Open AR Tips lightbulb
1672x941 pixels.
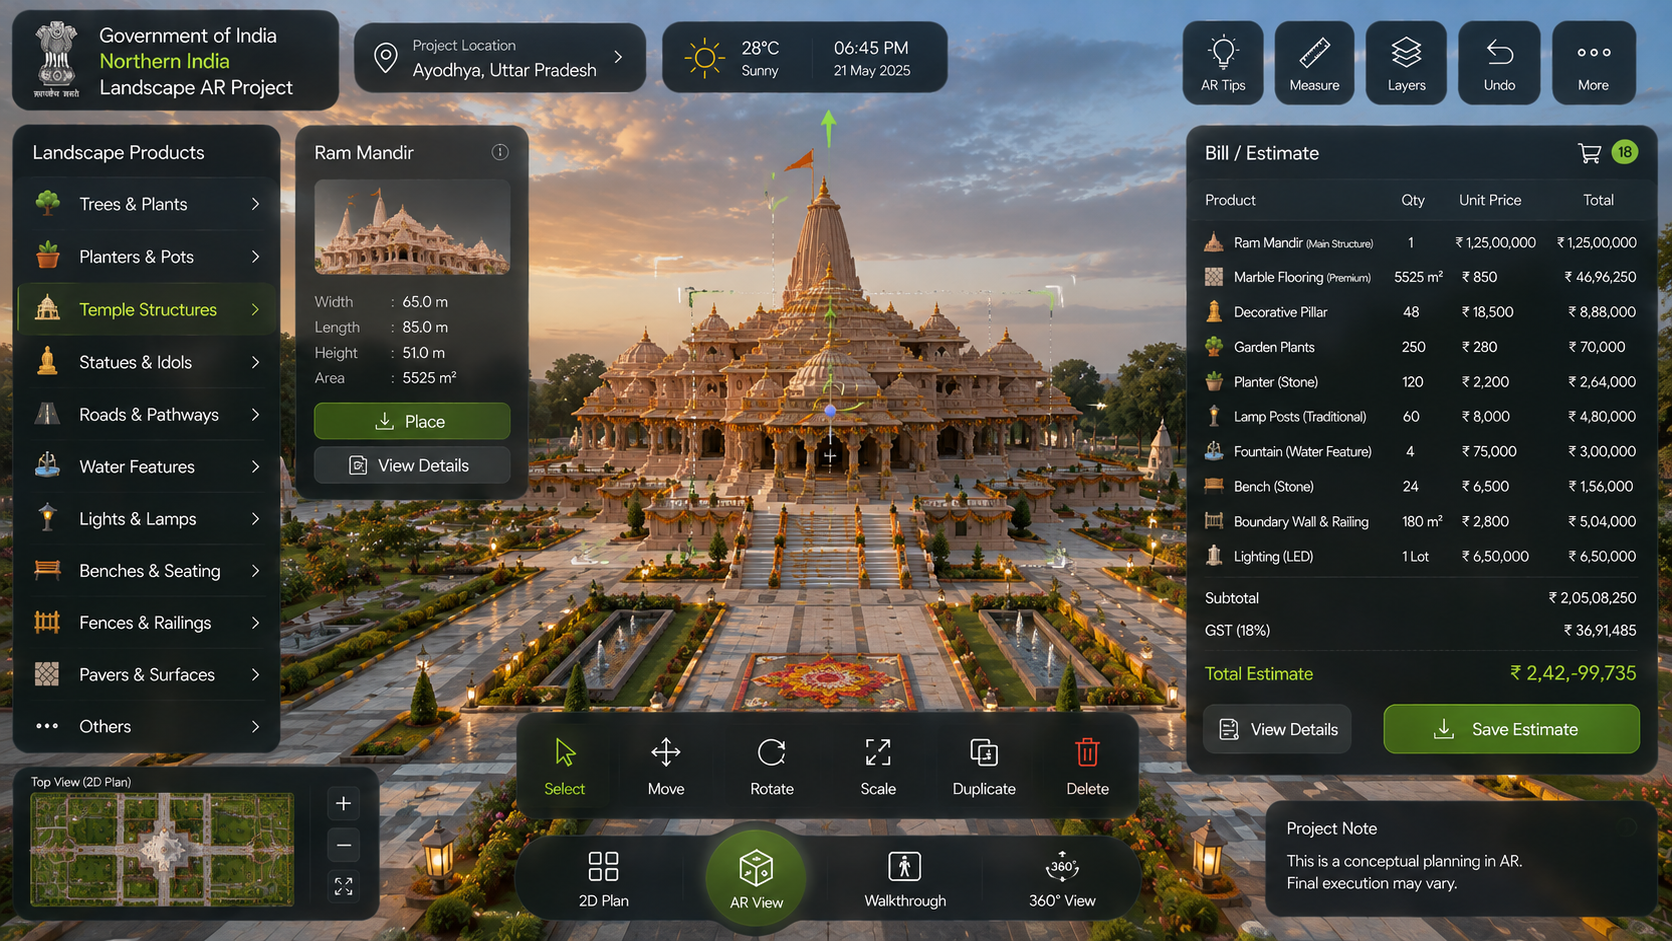(x=1223, y=63)
